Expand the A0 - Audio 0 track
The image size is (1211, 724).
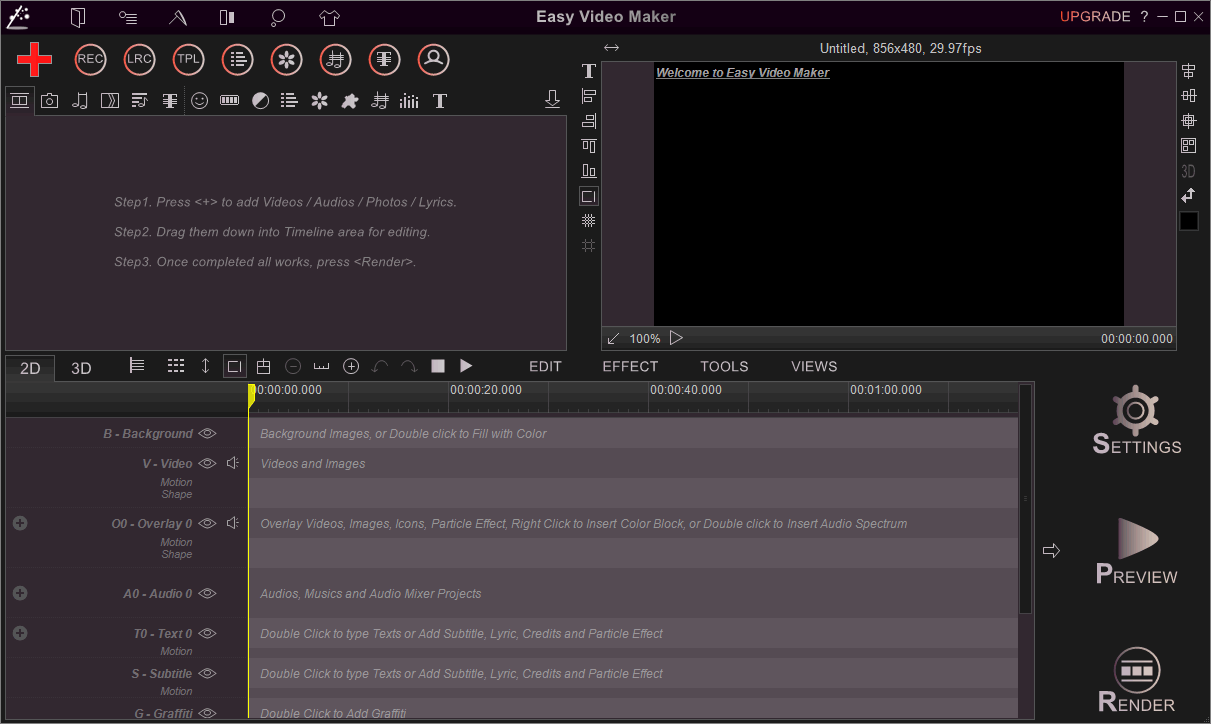coord(19,592)
